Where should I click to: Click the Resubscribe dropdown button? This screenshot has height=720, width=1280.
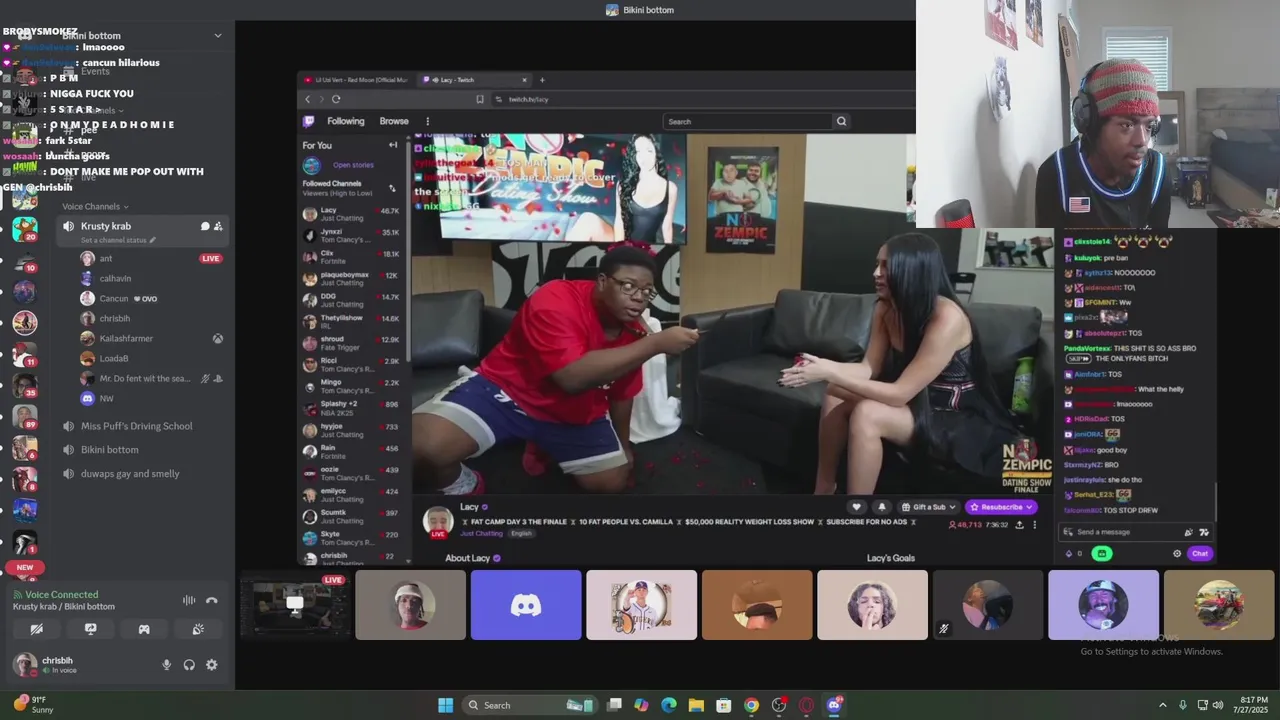(x=1001, y=507)
